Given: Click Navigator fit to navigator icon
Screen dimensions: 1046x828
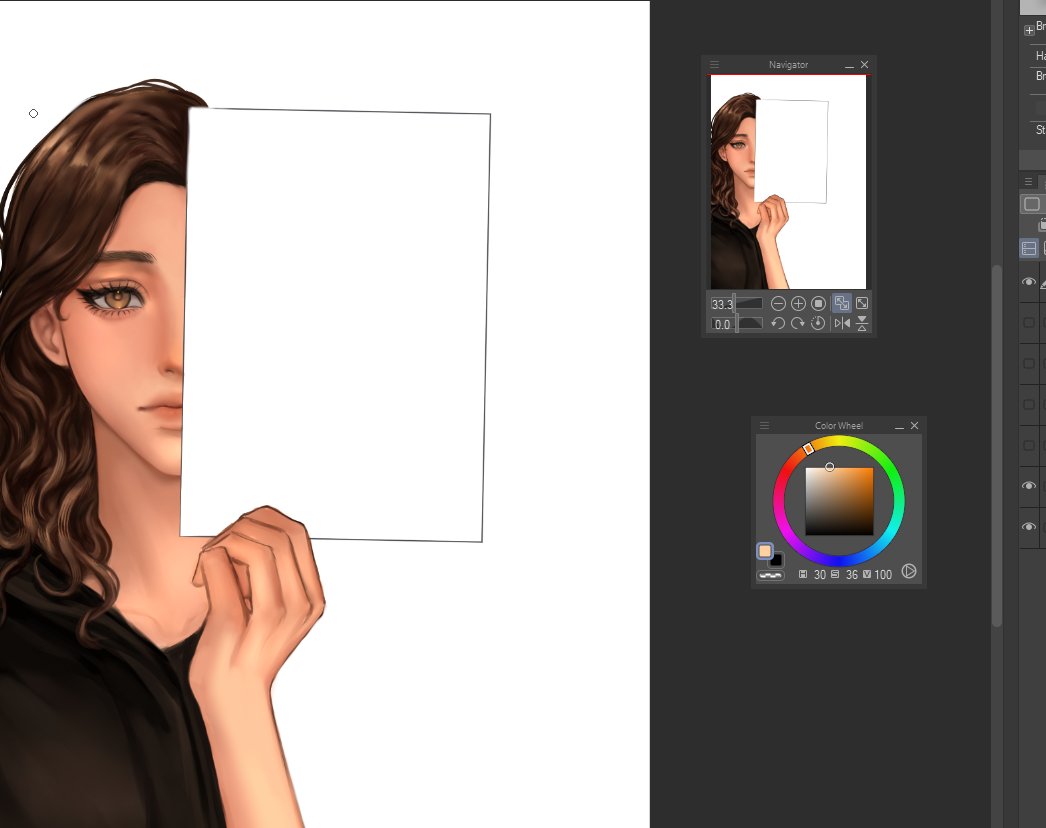Looking at the screenshot, I should tap(862, 303).
